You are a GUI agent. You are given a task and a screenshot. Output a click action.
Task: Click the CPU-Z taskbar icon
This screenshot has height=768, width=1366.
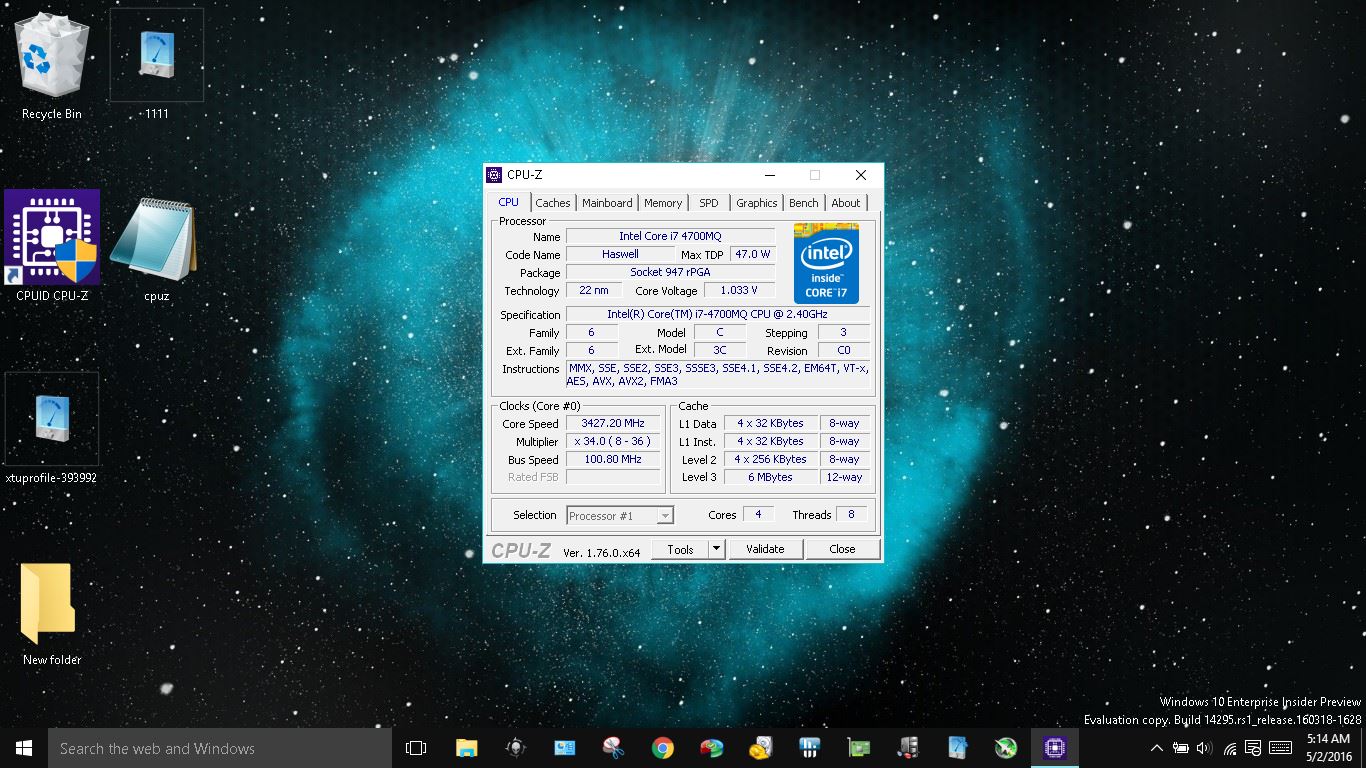click(1055, 748)
